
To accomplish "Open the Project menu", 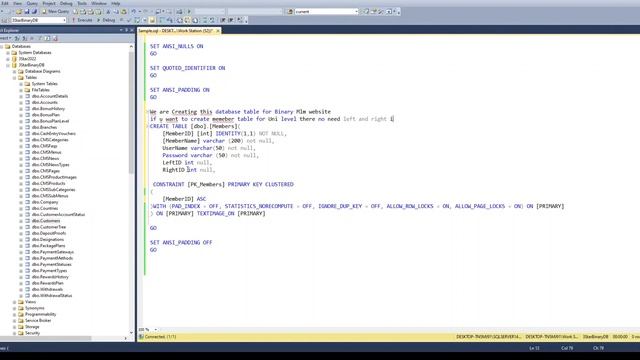I will click(49, 3).
